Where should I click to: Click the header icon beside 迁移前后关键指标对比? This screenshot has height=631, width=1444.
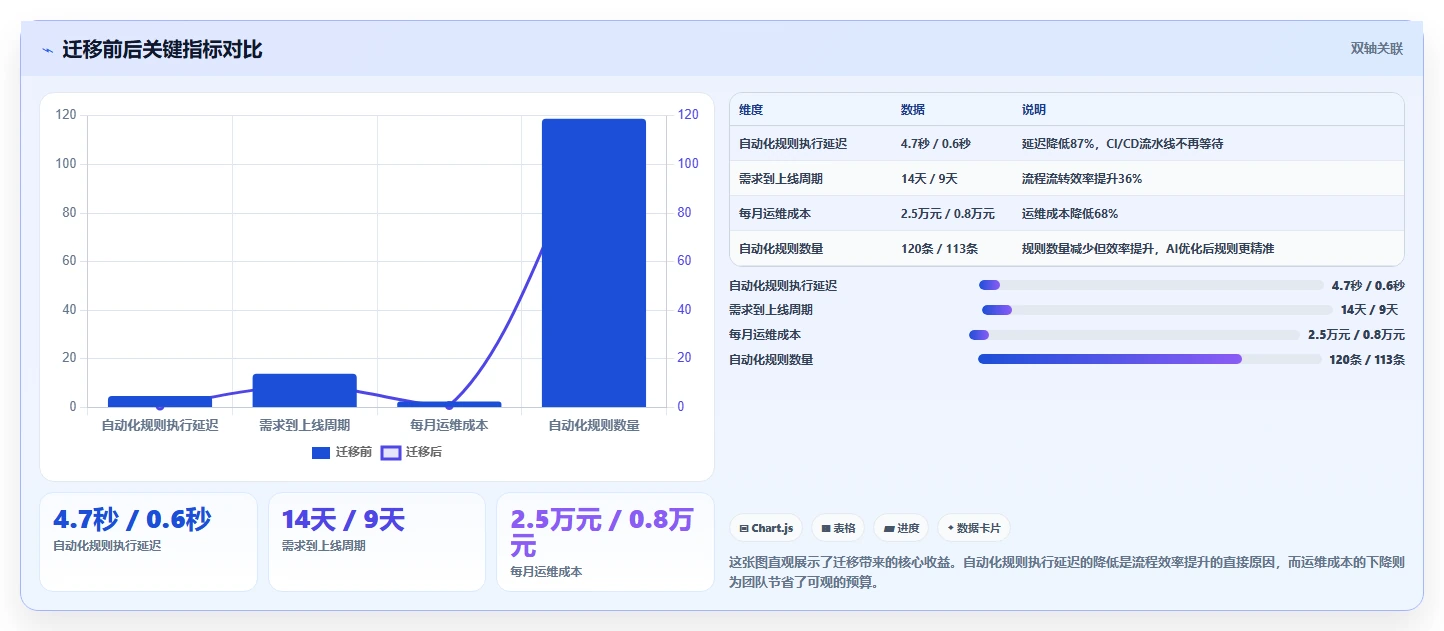click(x=48, y=50)
